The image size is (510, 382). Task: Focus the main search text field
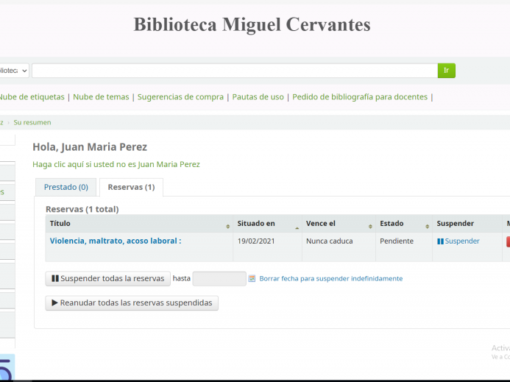point(235,71)
